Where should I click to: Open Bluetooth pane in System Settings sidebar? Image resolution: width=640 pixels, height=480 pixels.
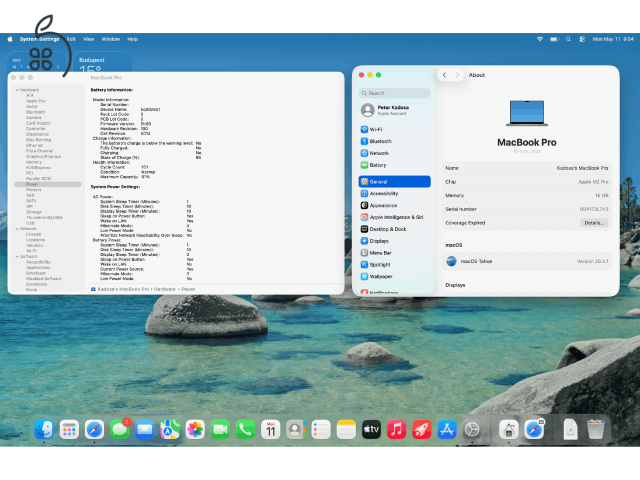coord(394,141)
